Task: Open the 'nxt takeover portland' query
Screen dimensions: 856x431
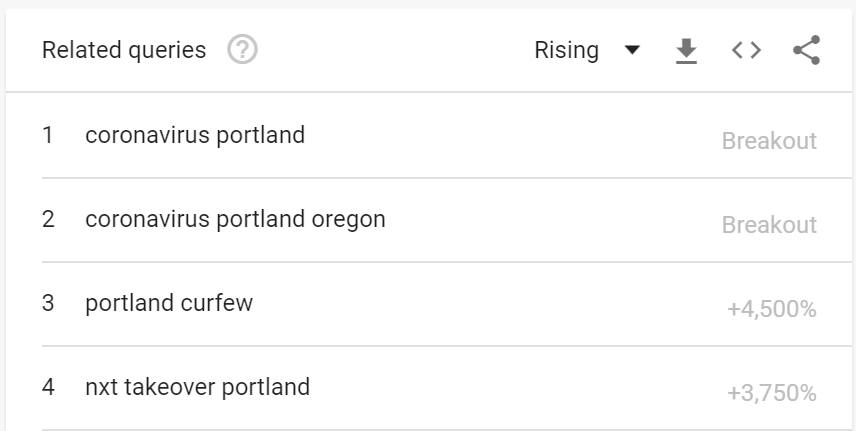Action: (198, 387)
